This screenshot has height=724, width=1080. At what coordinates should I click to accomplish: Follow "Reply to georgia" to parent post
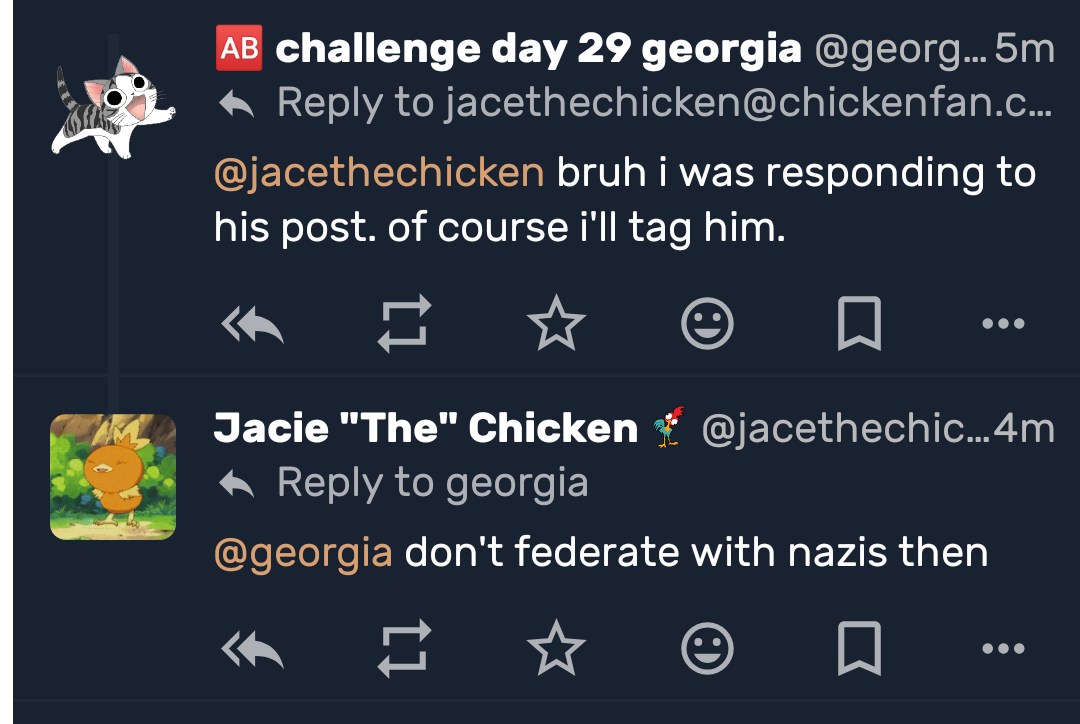click(x=431, y=483)
